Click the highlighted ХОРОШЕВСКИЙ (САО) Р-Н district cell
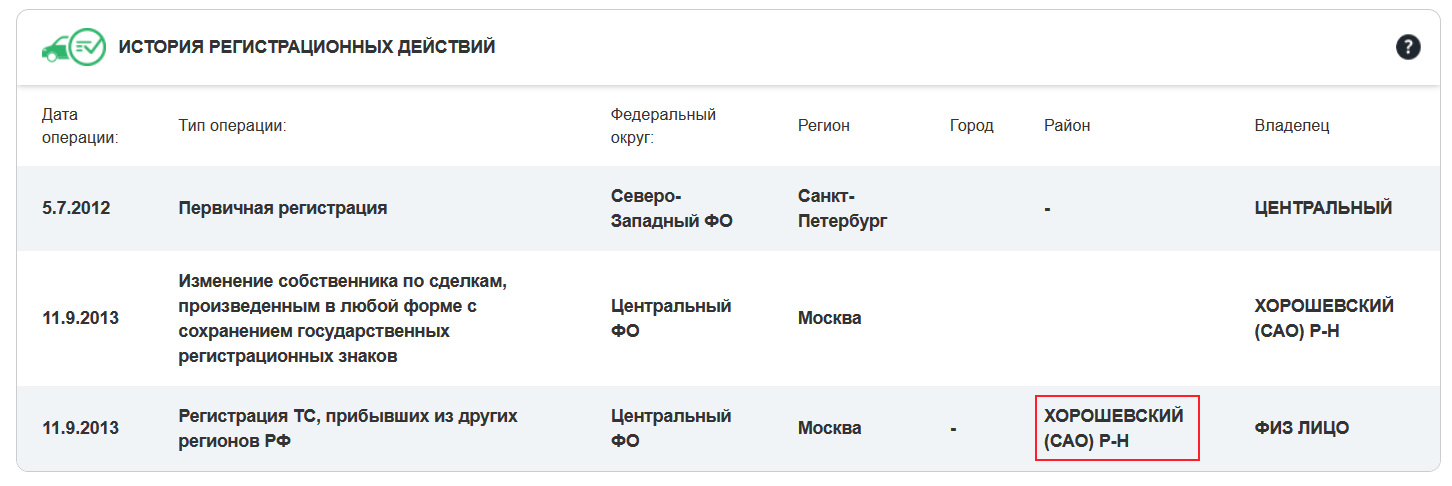Screen dimensions: 1452x486 (x=1116, y=428)
